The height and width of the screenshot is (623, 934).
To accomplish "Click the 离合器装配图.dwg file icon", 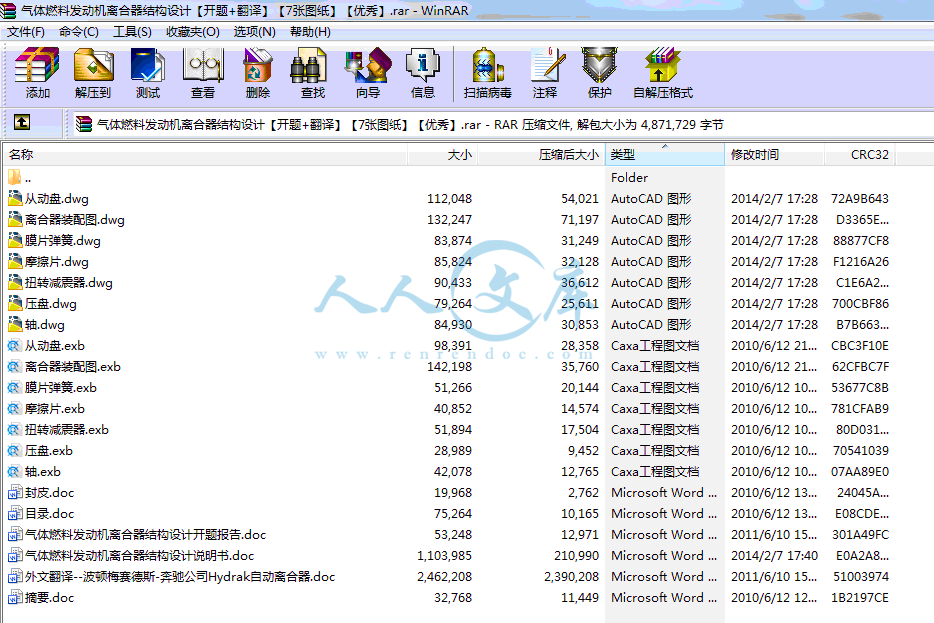I will (x=15, y=219).
